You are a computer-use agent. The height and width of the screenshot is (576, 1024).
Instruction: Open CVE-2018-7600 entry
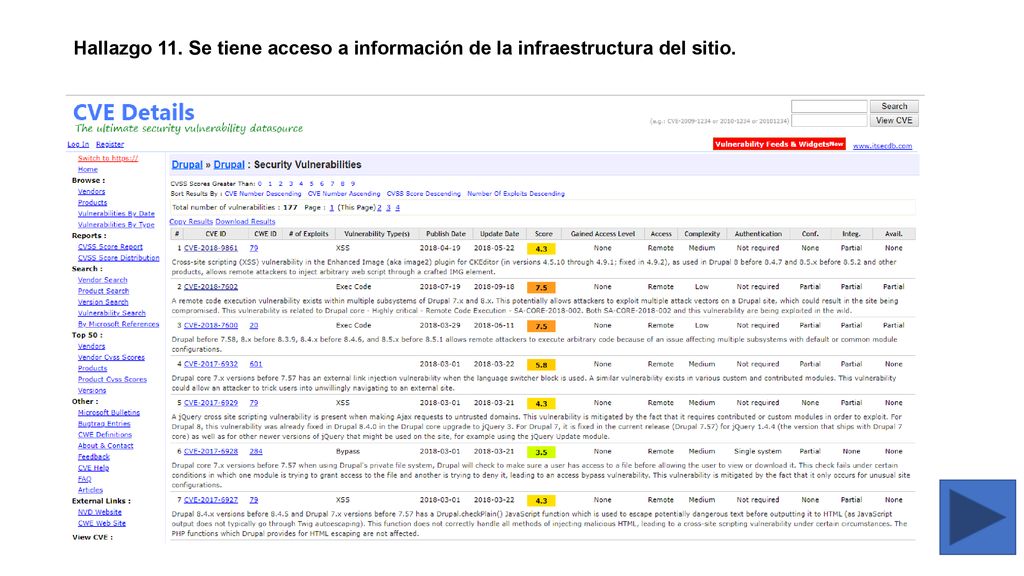point(211,325)
